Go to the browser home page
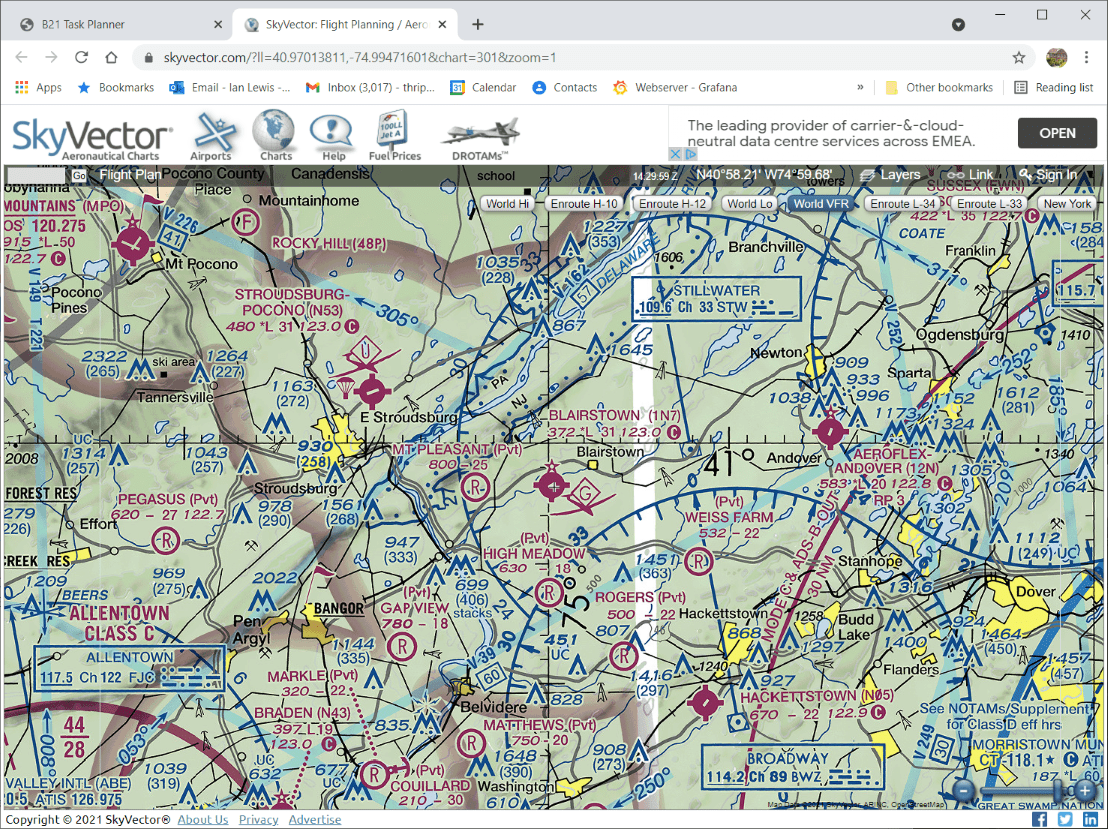 [111, 57]
